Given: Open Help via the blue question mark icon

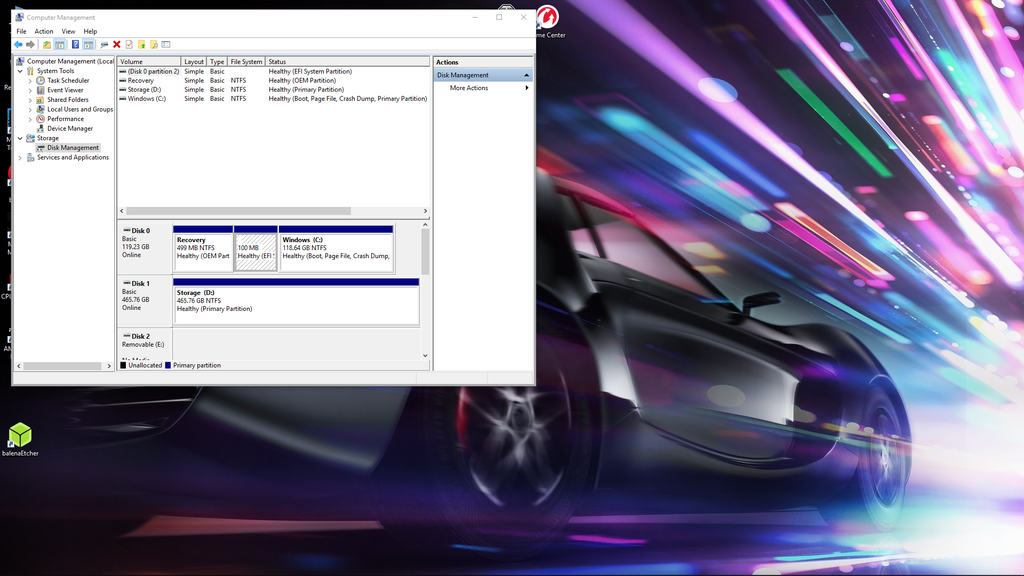Looking at the screenshot, I should coord(75,44).
